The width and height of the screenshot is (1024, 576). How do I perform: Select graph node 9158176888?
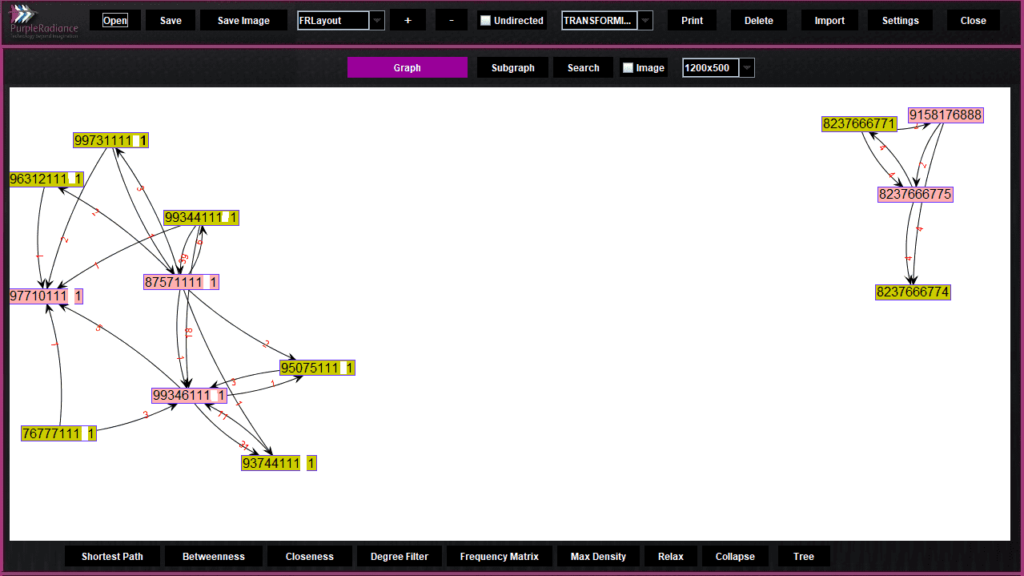(x=946, y=116)
